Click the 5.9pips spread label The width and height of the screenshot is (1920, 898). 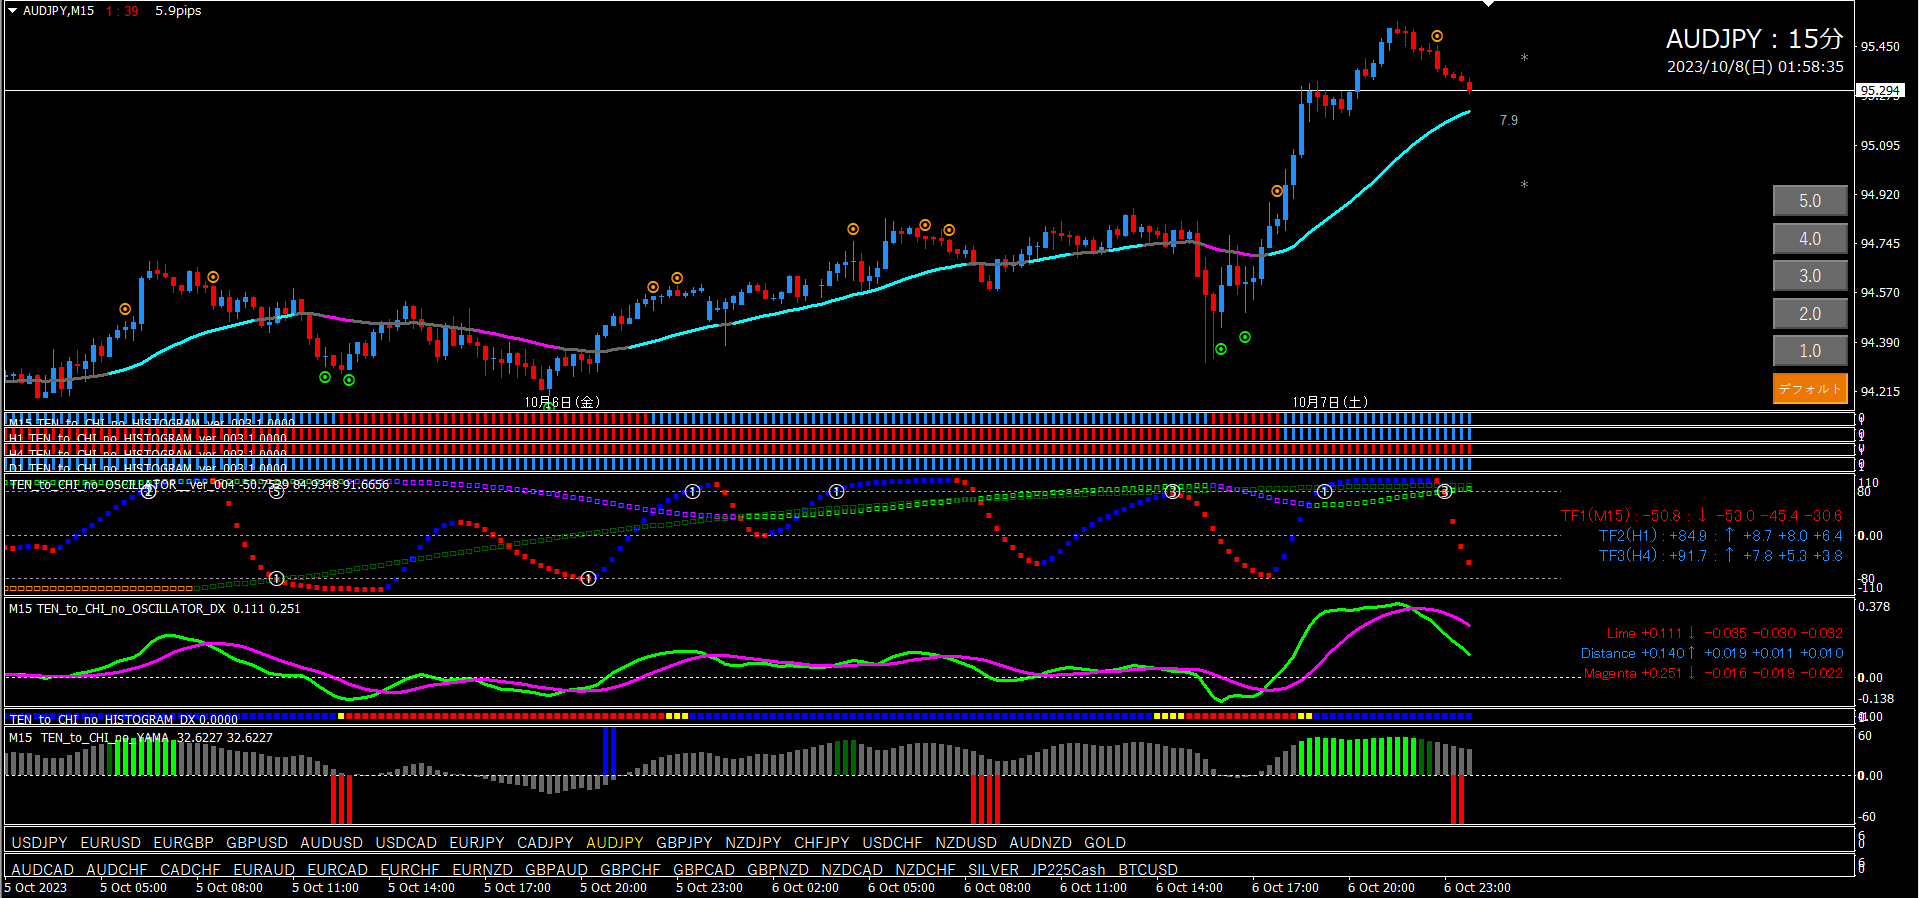[178, 11]
